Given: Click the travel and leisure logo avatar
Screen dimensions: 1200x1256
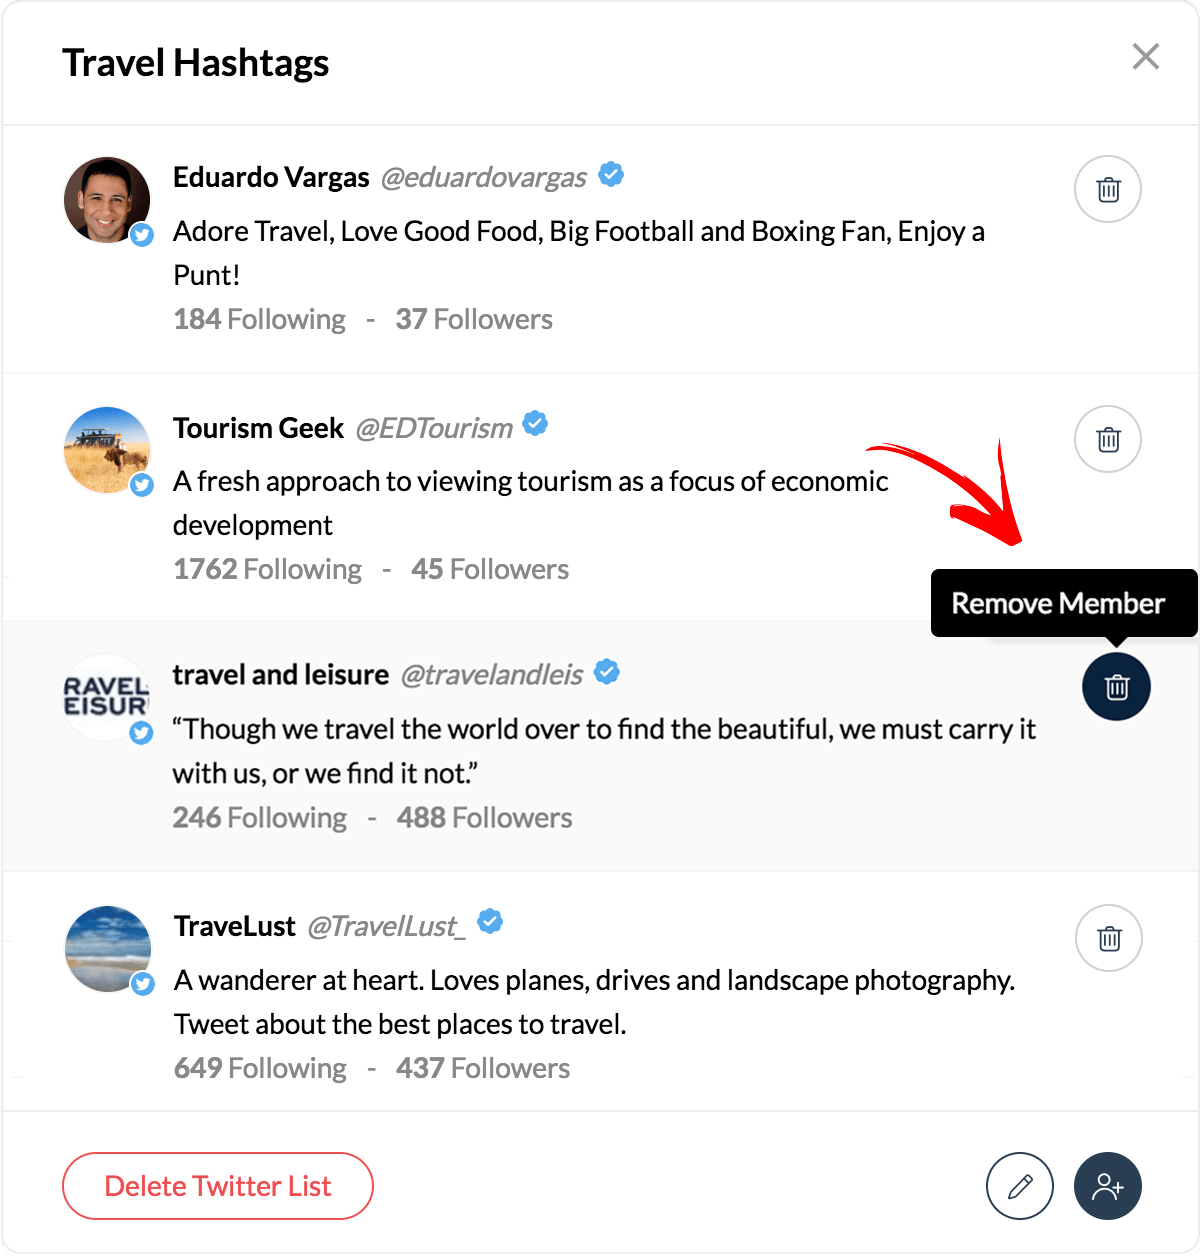Looking at the screenshot, I should pos(107,697).
